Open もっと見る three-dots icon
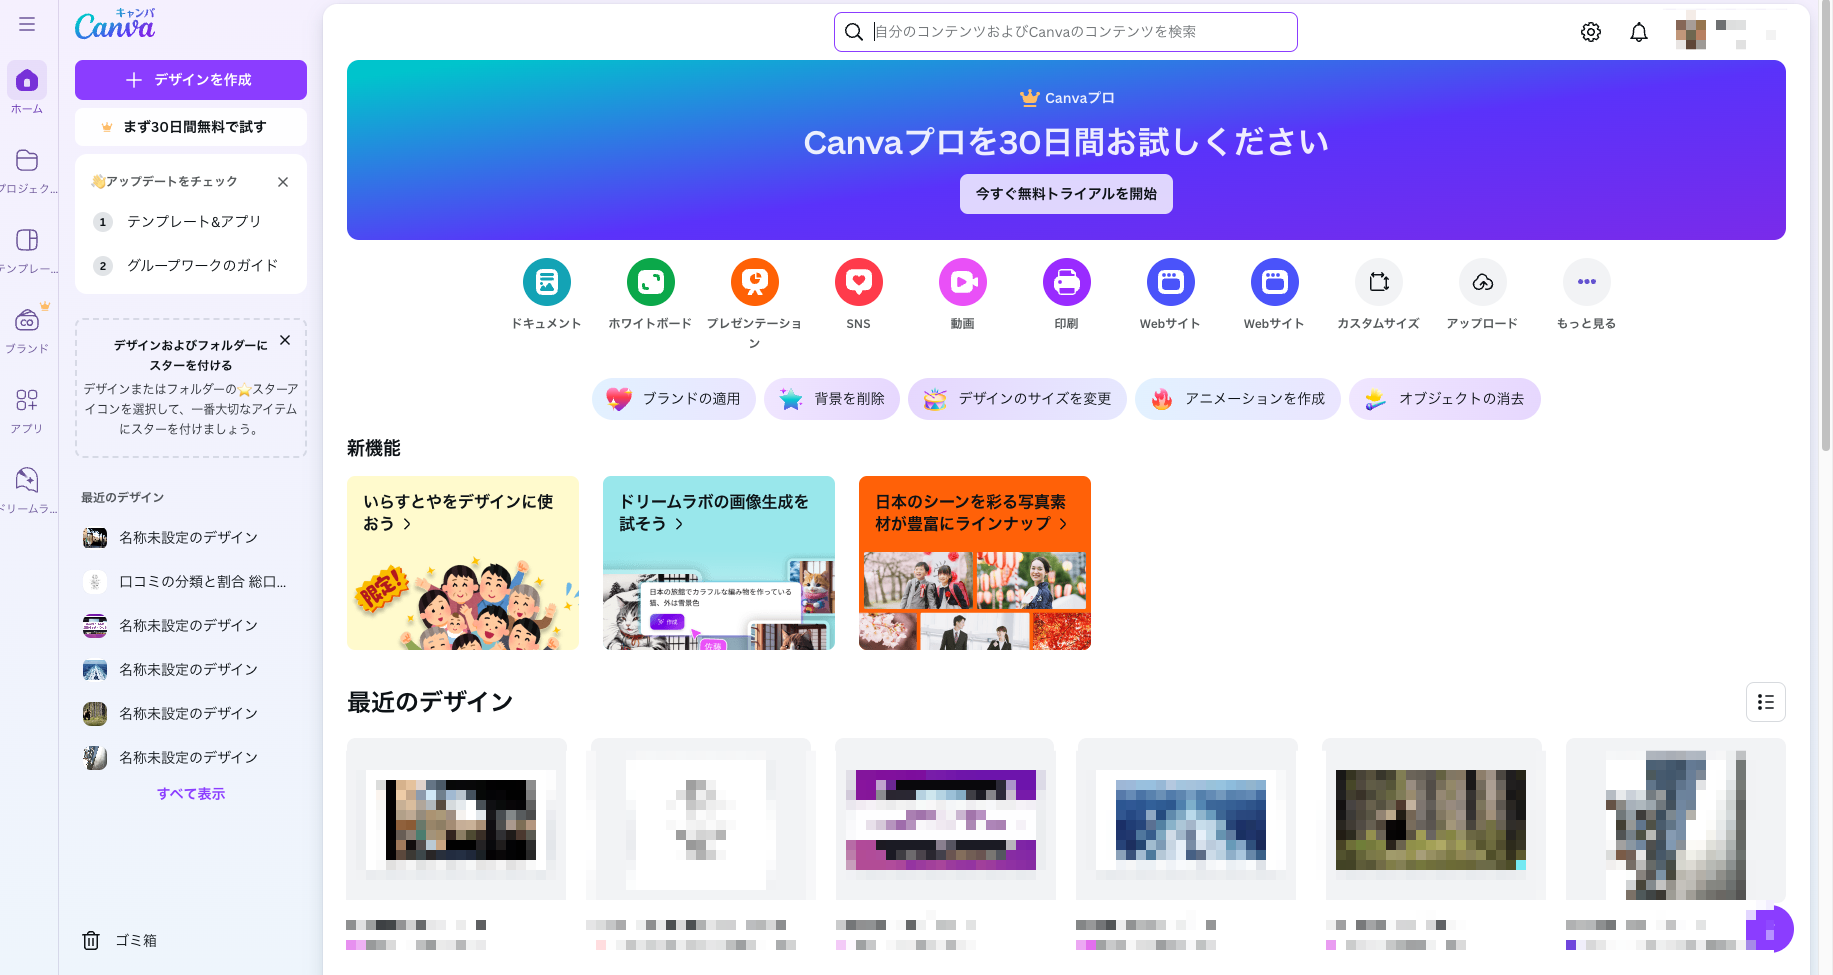Viewport: 1833px width, 975px height. (x=1587, y=282)
